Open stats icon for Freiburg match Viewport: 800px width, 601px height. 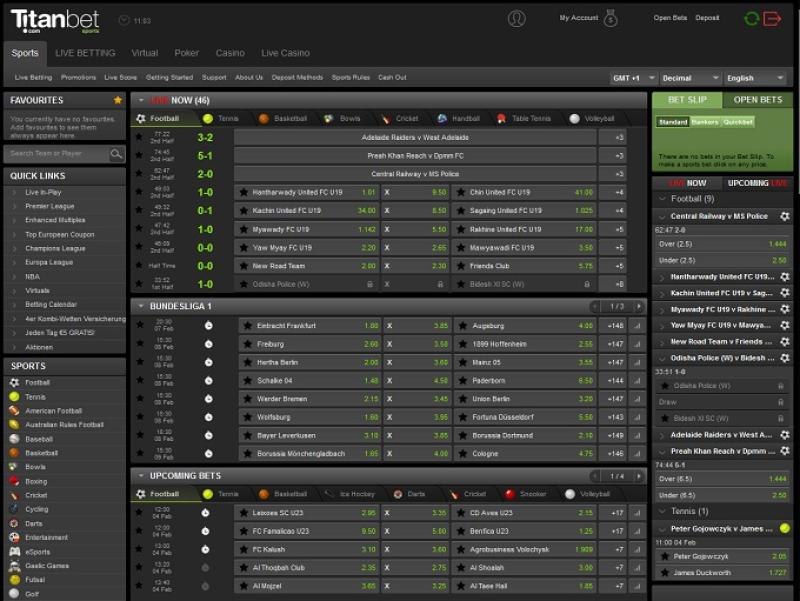tap(637, 344)
